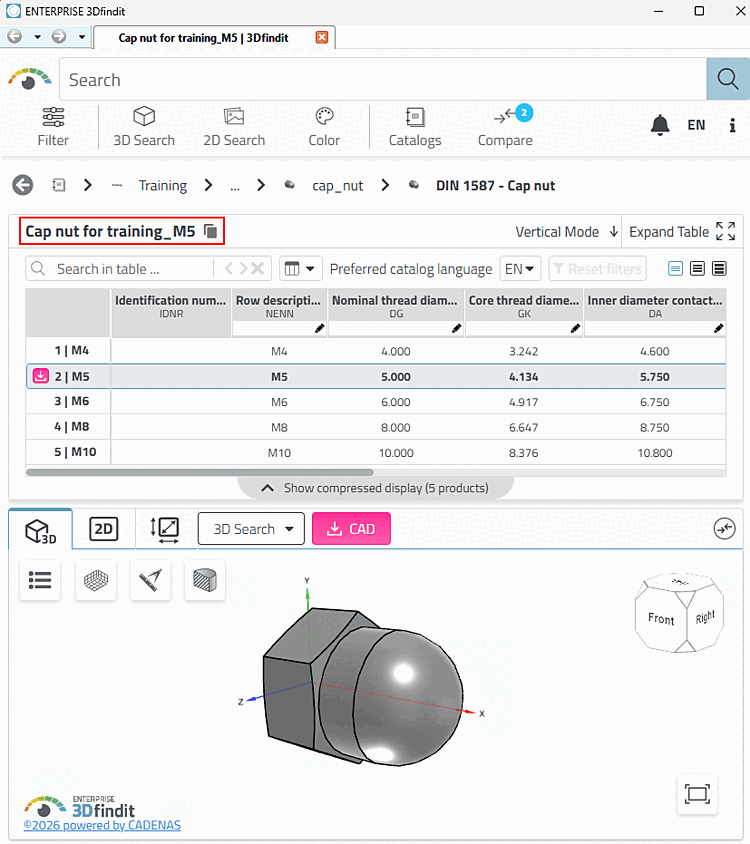This screenshot has width=750, height=844.
Task: Fit the 3D model to view
Action: (697, 794)
